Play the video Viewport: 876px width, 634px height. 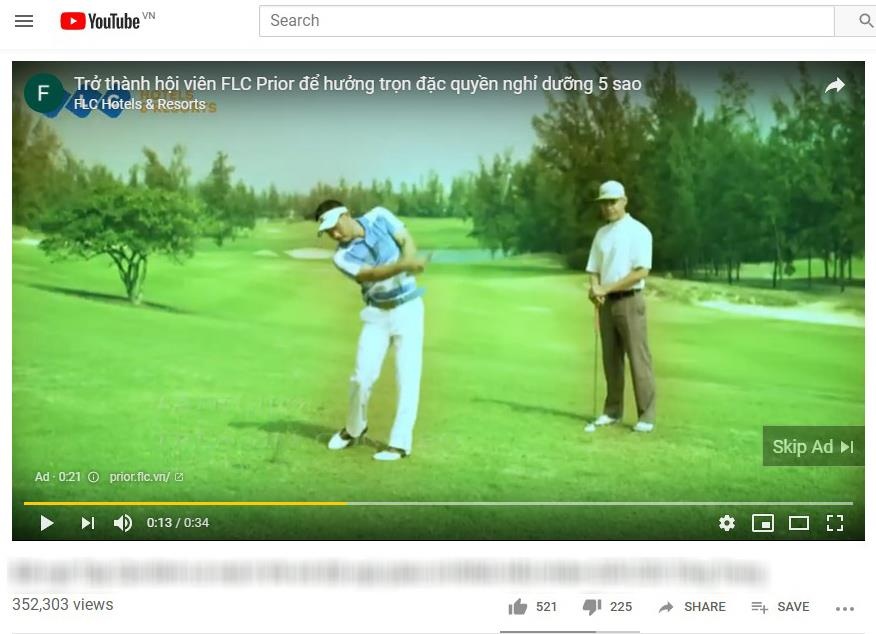[x=47, y=523]
